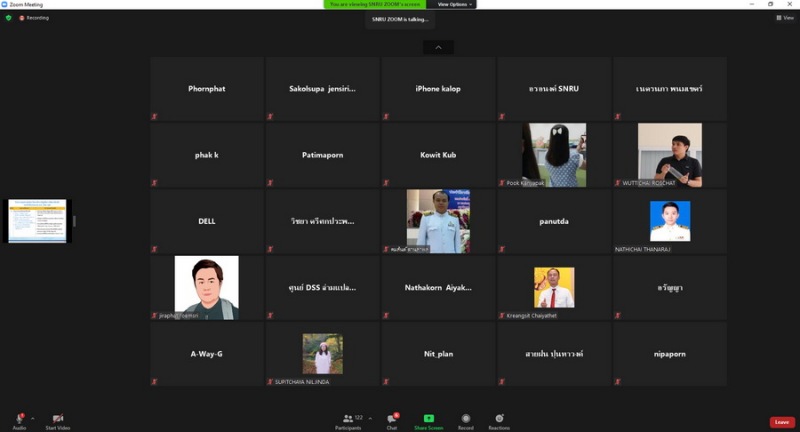800x432 pixels.
Task: Start video with the camera icon
Action: pos(58,418)
